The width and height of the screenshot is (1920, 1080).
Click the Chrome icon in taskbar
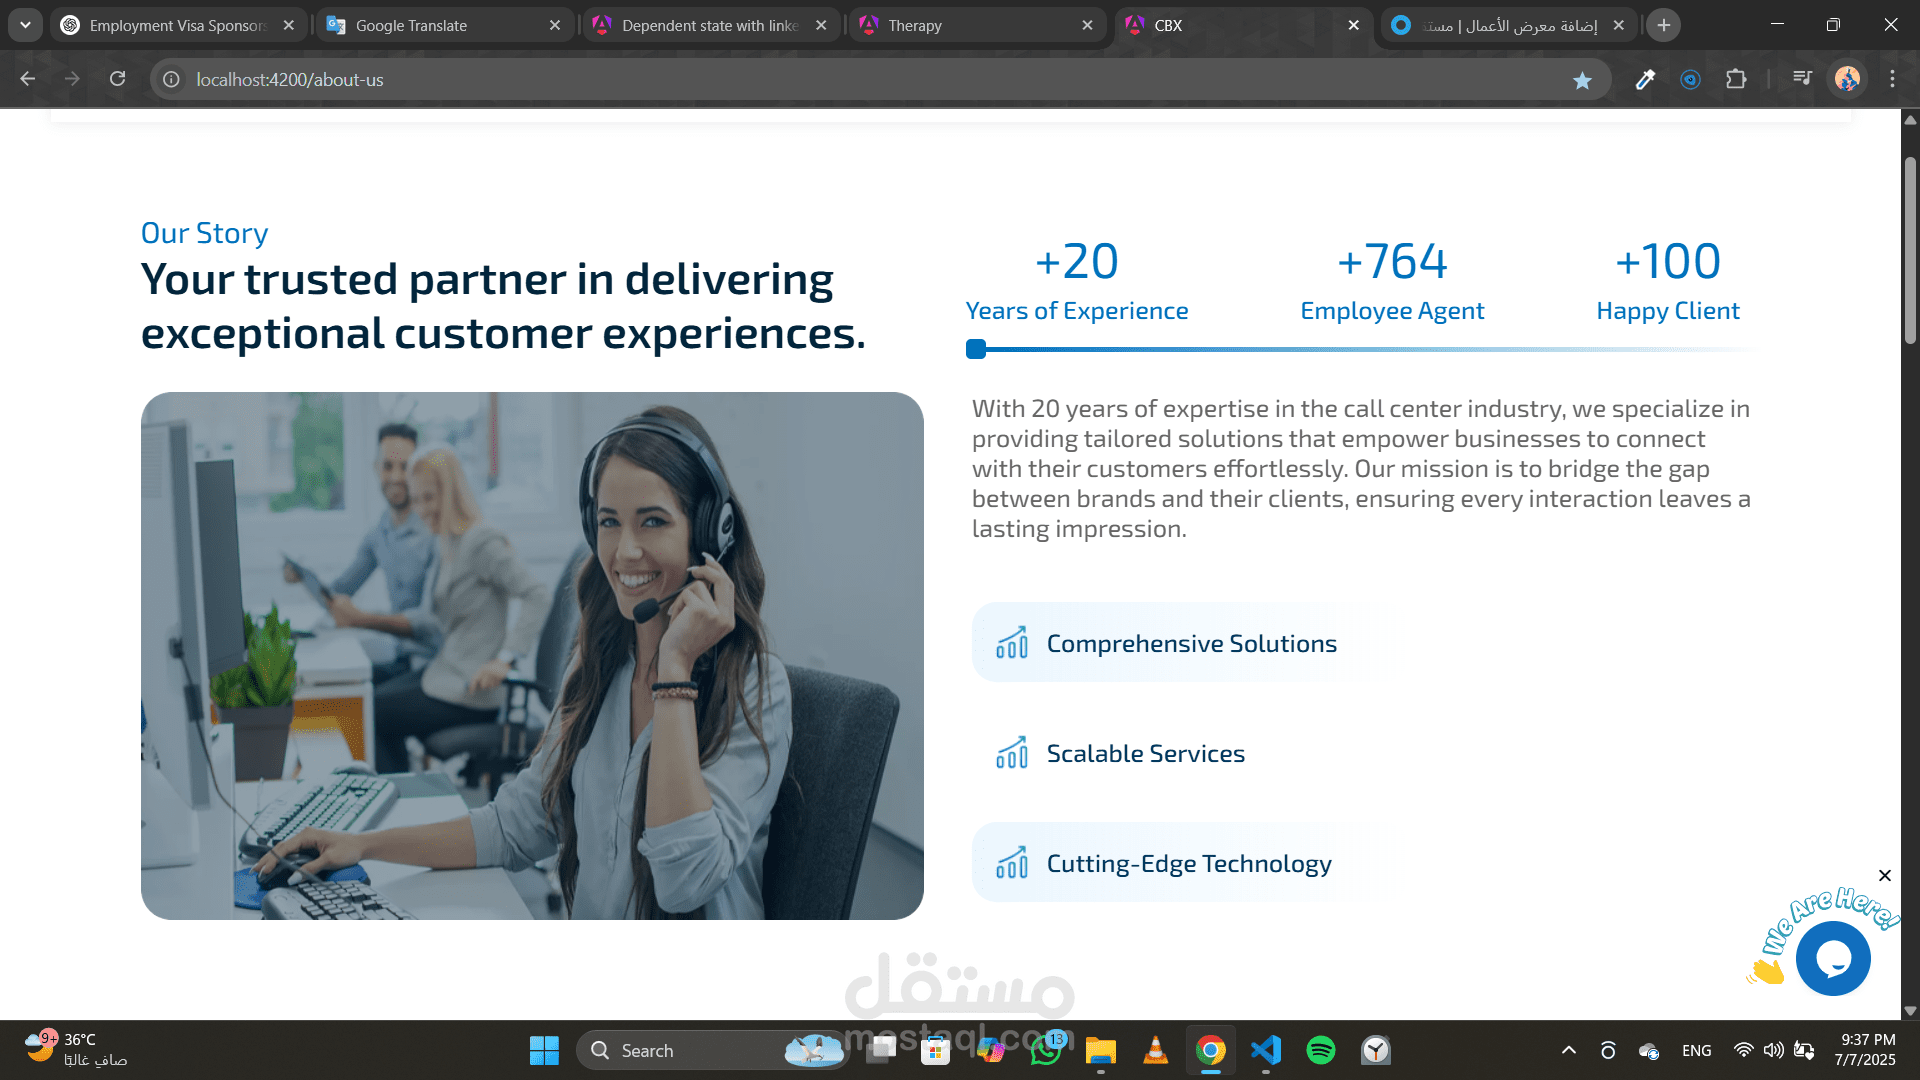tap(1211, 1050)
